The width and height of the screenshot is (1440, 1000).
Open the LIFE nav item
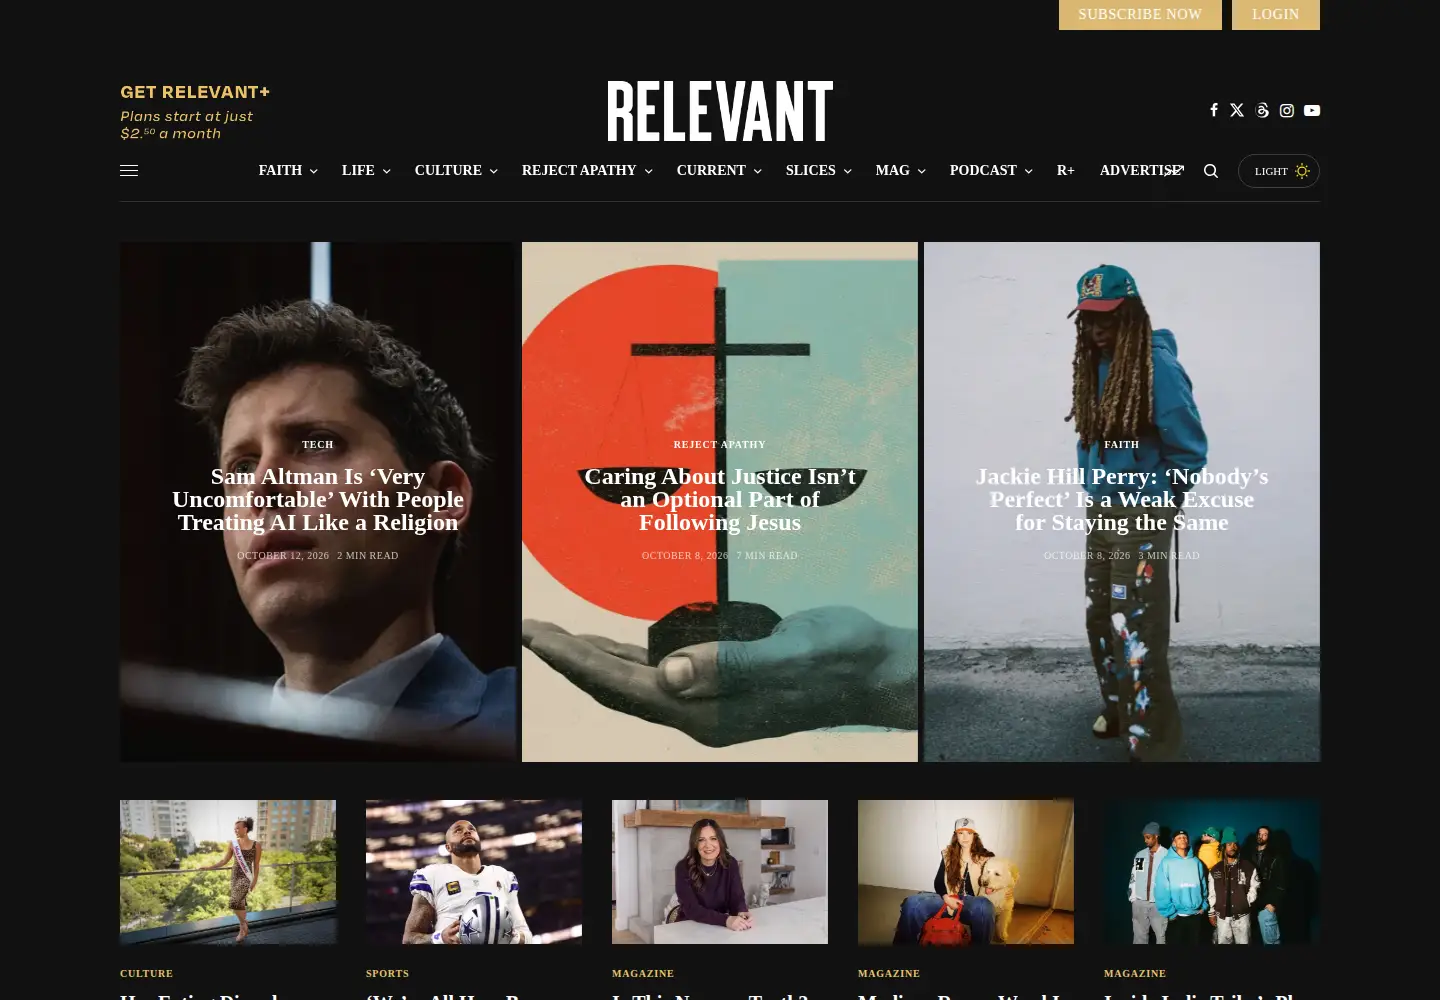click(358, 171)
